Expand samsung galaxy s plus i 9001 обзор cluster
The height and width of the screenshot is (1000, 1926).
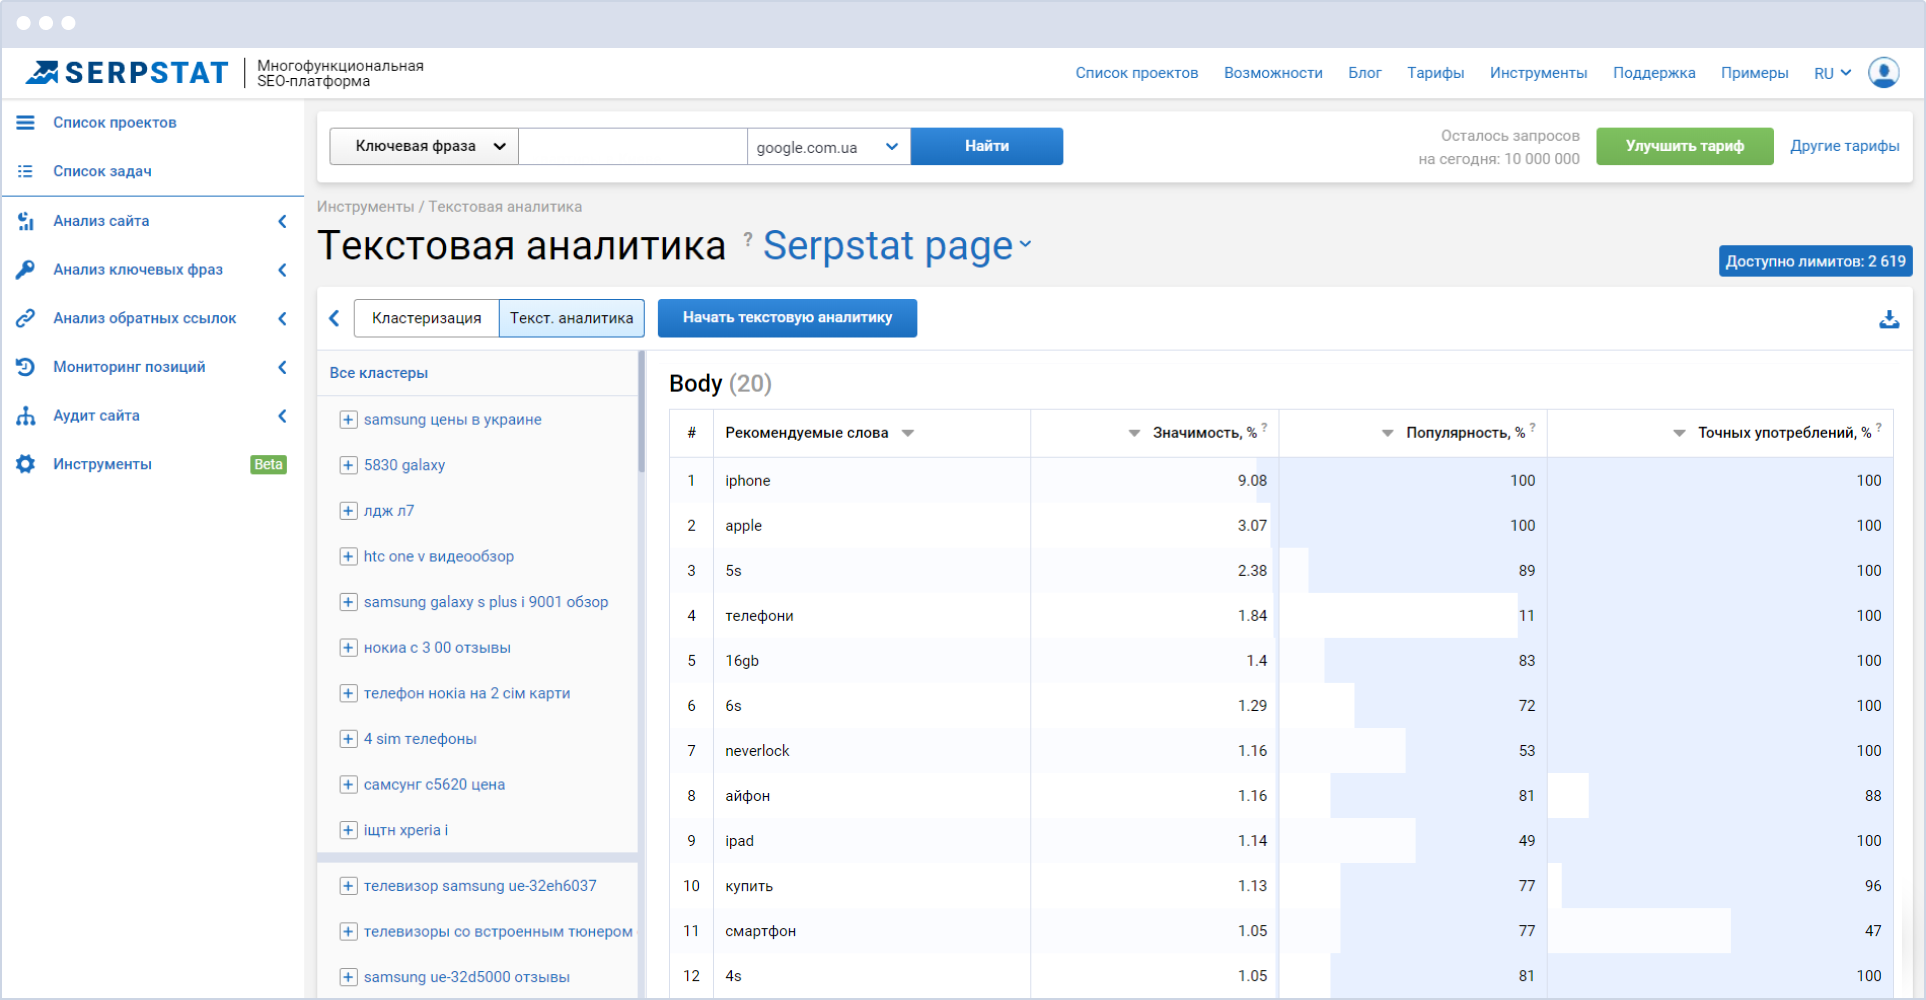348,602
